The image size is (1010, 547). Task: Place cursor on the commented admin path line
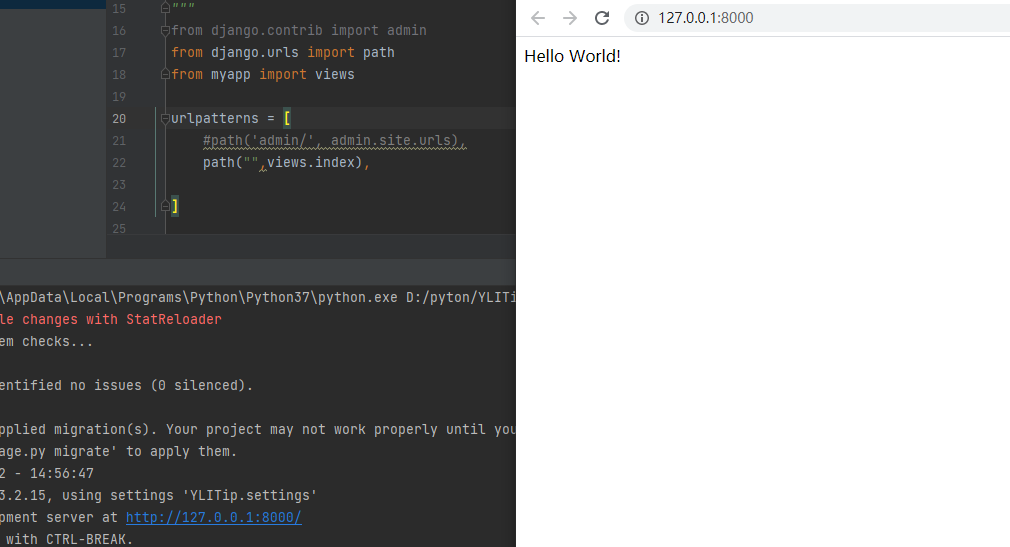click(330, 141)
